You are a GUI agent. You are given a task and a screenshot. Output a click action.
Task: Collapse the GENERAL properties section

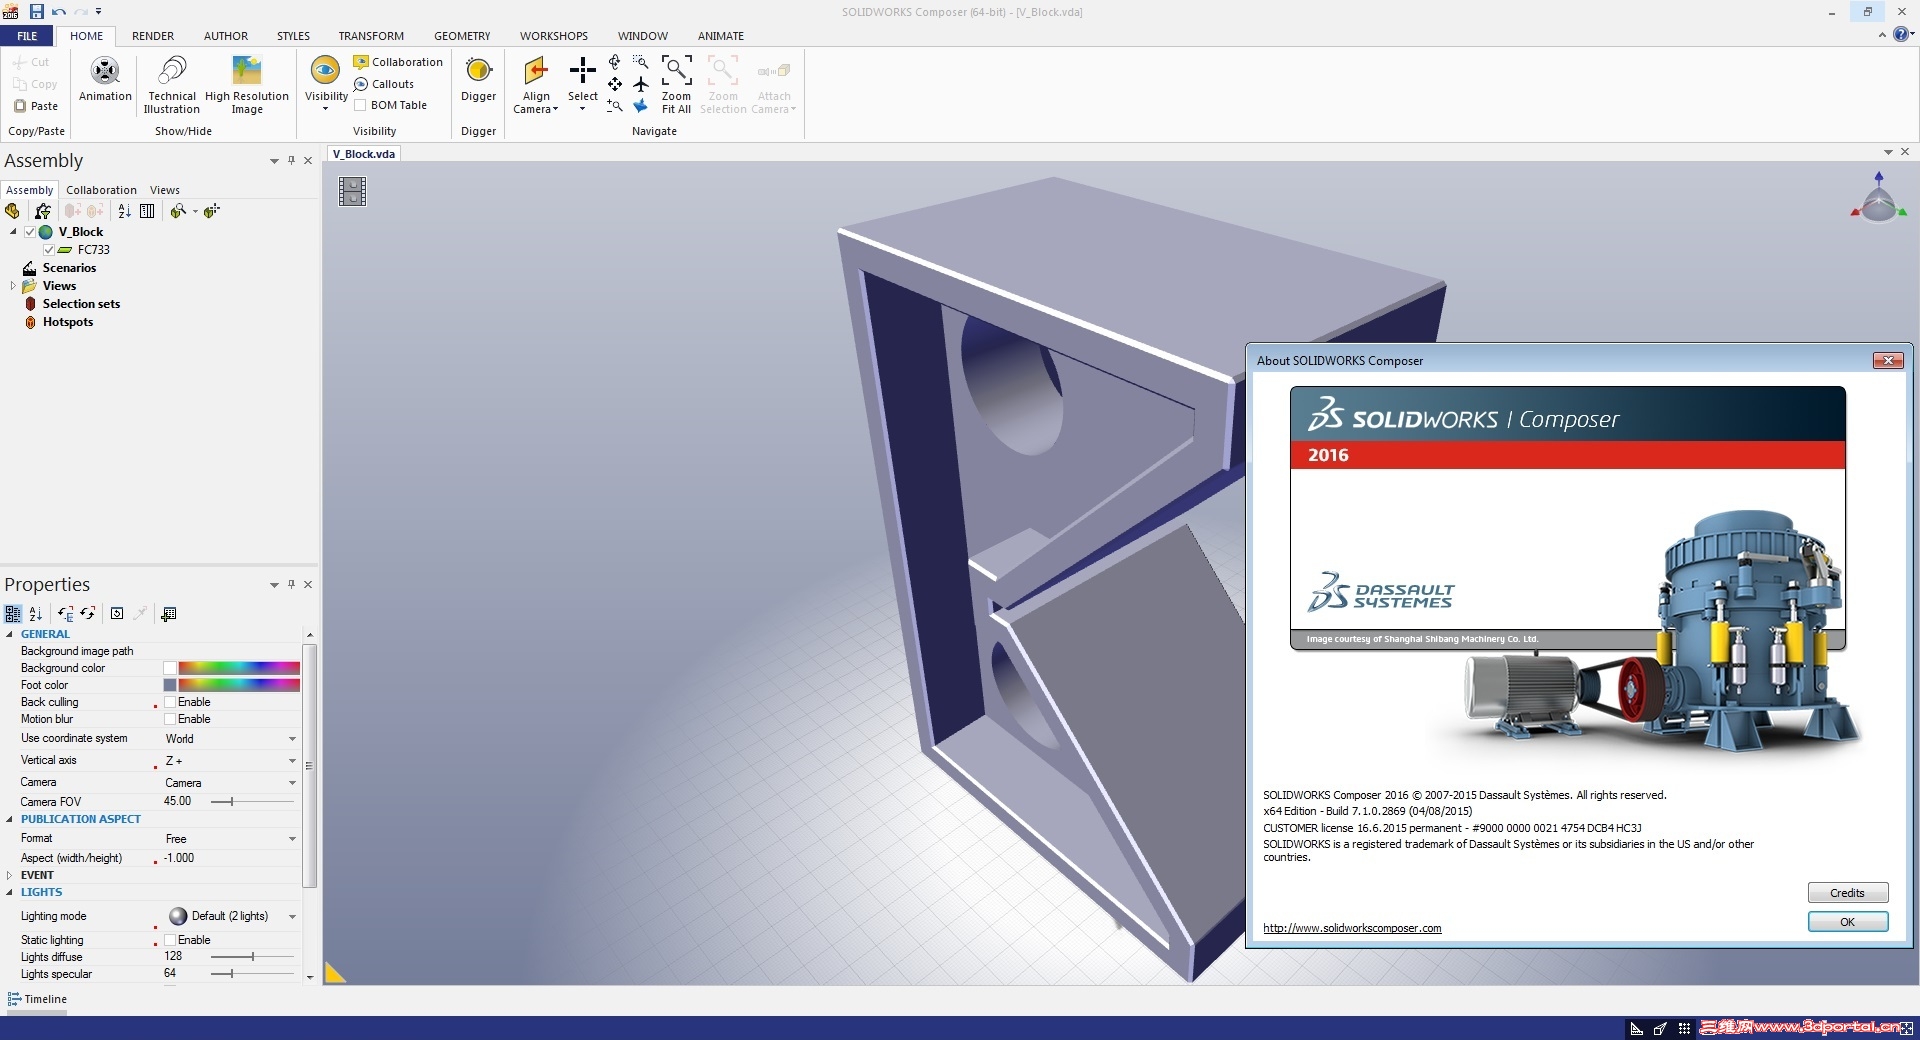pos(10,634)
